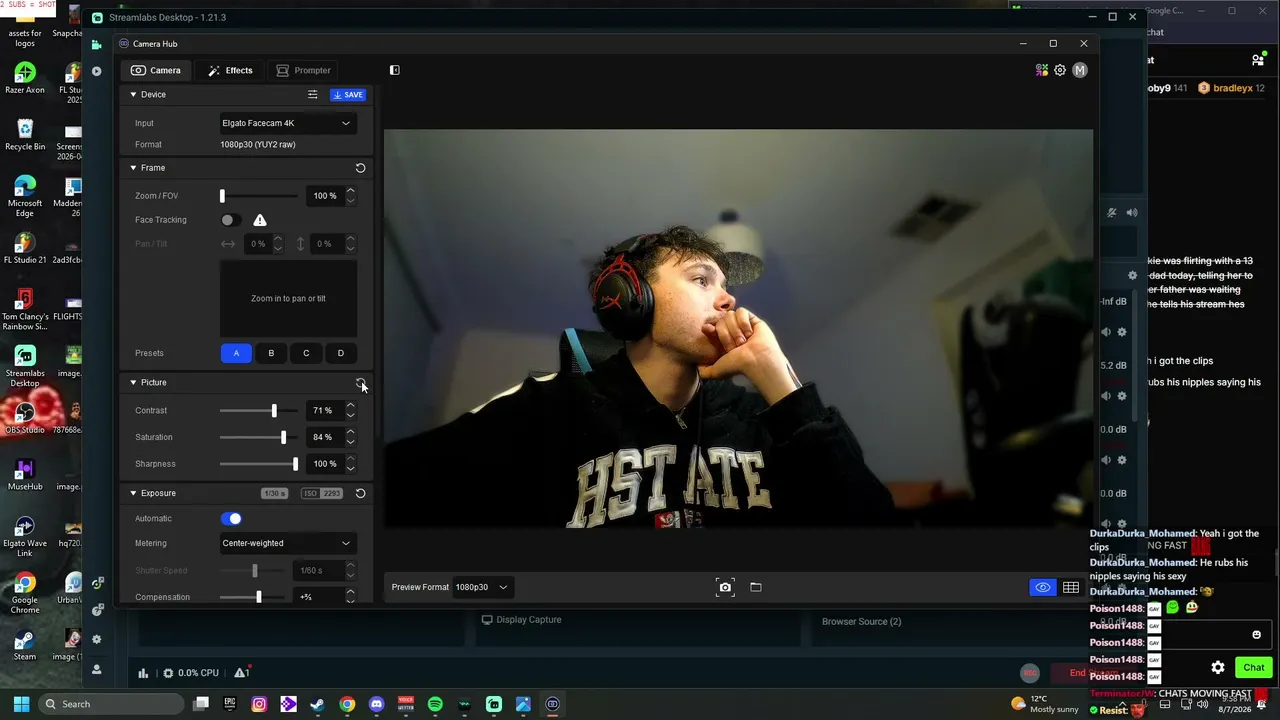The height and width of the screenshot is (720, 1280).
Task: Open the emoji picker in the chat box
Action: 1257,635
